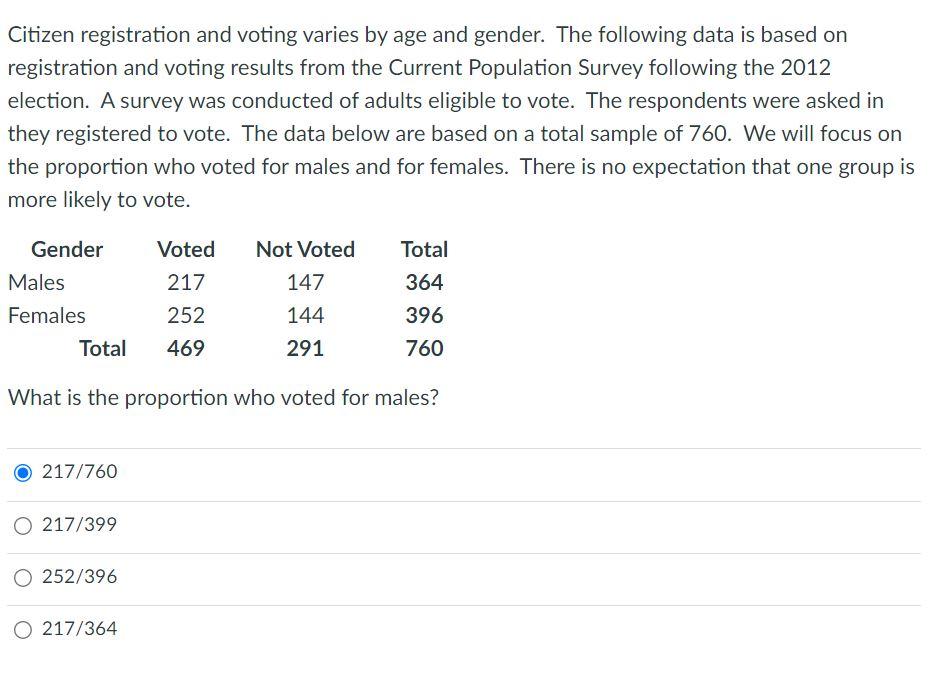Click the selected 217/760 radio button
Image resolution: width=940 pixels, height=679 pixels.
click(23, 472)
